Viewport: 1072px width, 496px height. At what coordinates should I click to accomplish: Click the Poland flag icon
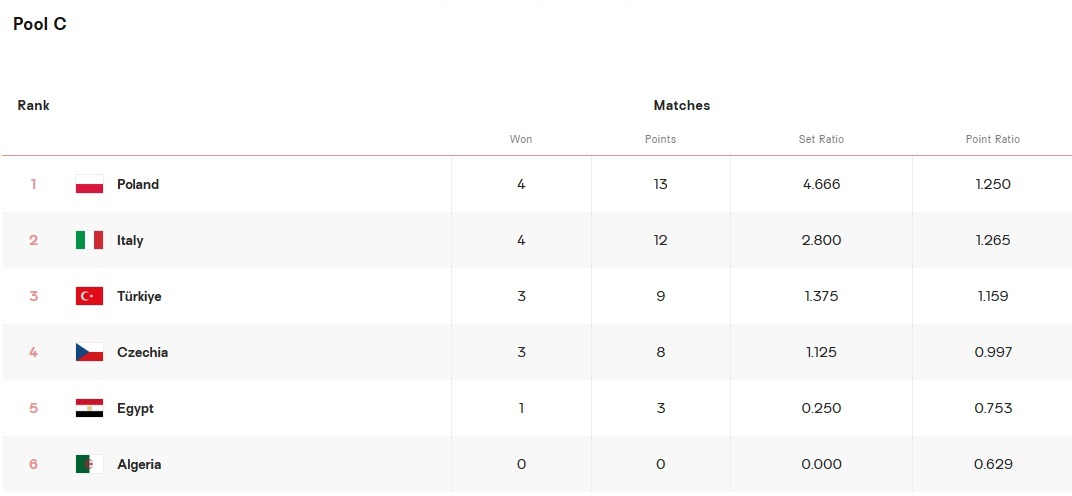point(90,184)
